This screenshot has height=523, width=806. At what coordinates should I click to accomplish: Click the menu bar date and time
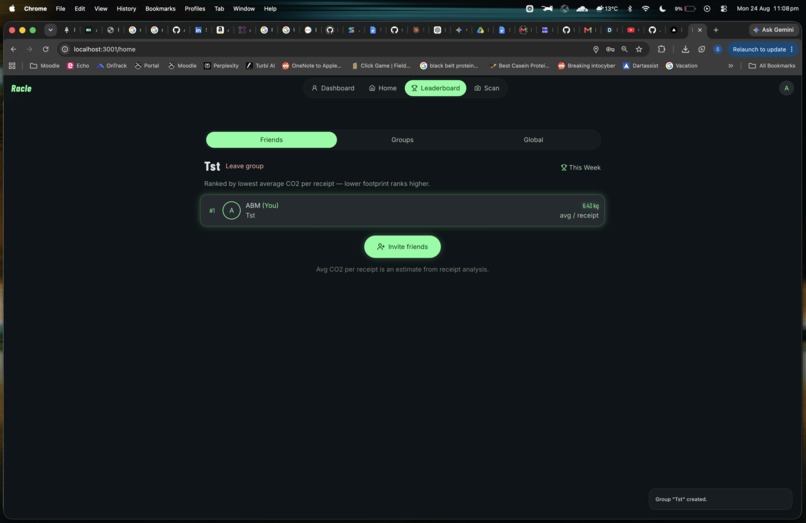pos(767,9)
